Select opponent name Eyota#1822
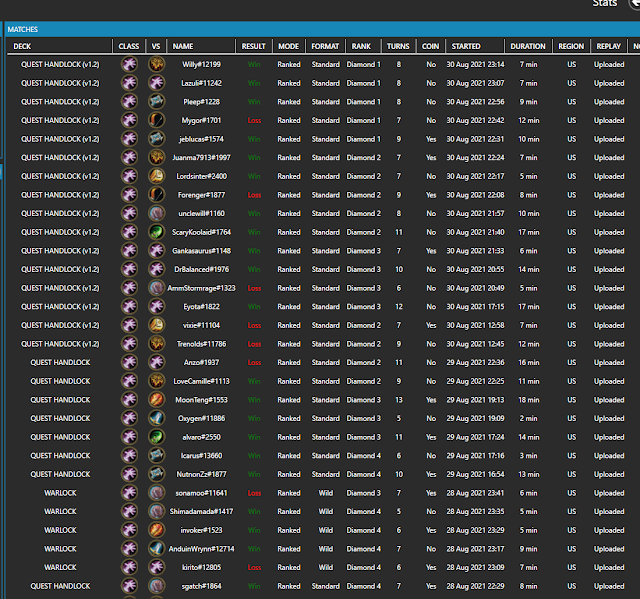Image resolution: width=640 pixels, height=599 pixels. pyautogui.click(x=201, y=306)
